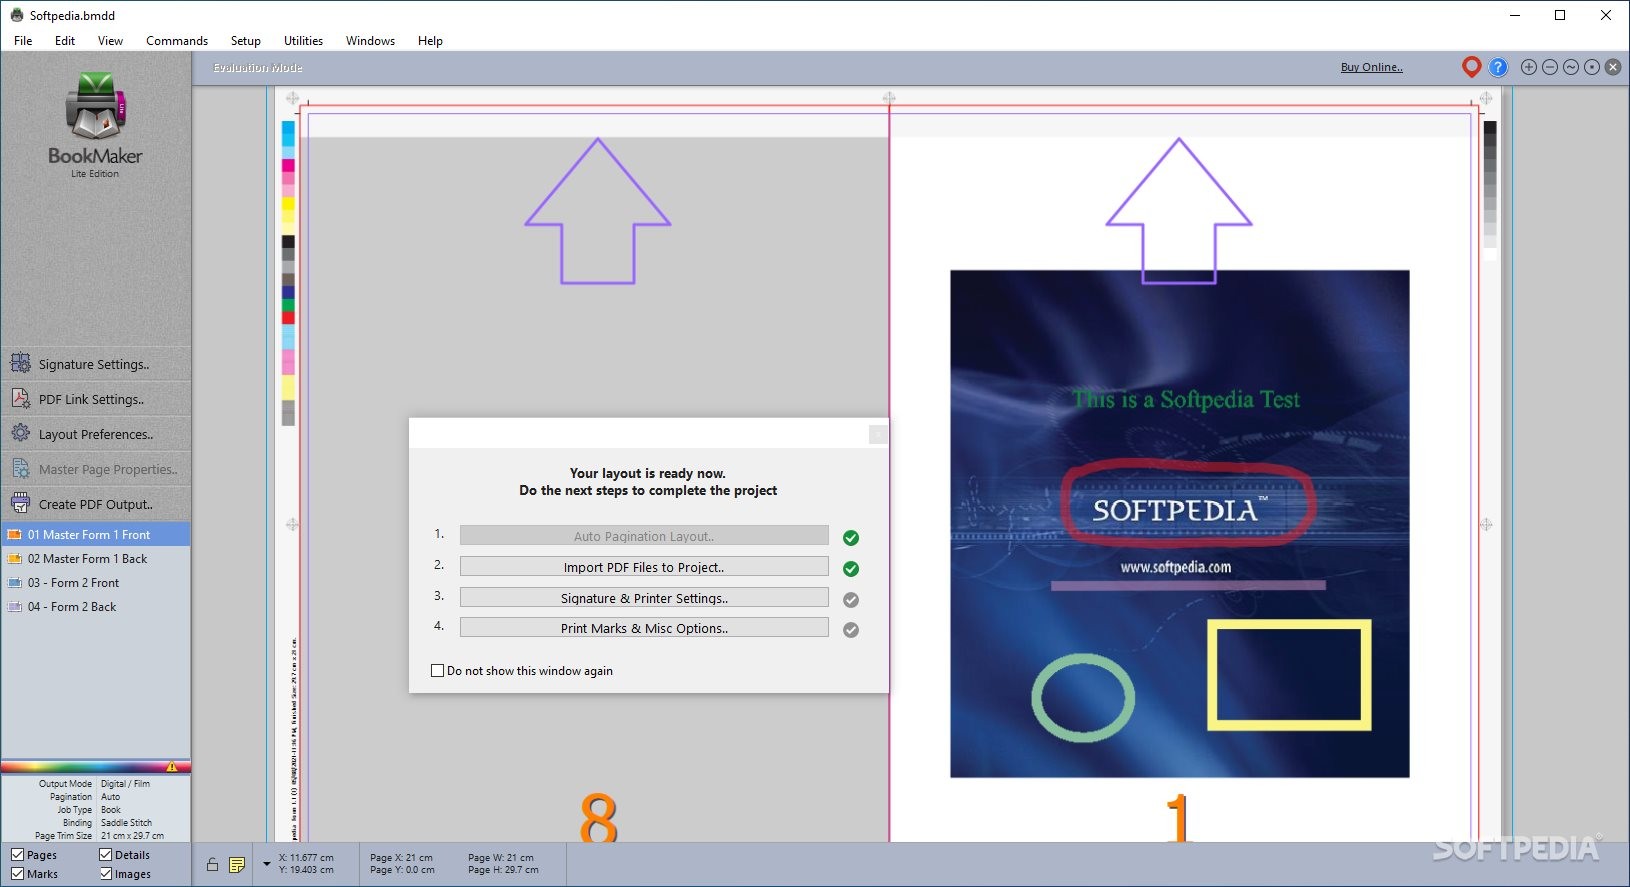Click the top center registration mark

(889, 98)
